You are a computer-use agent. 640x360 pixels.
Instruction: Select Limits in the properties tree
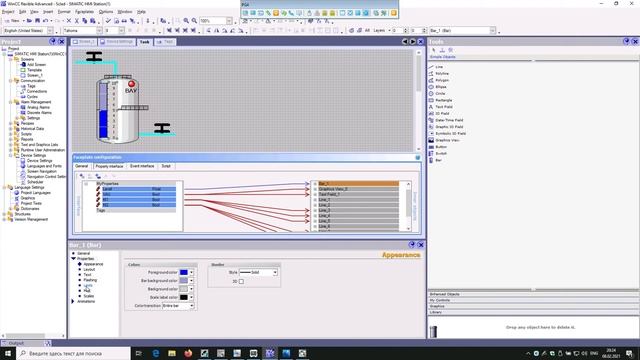[88, 285]
